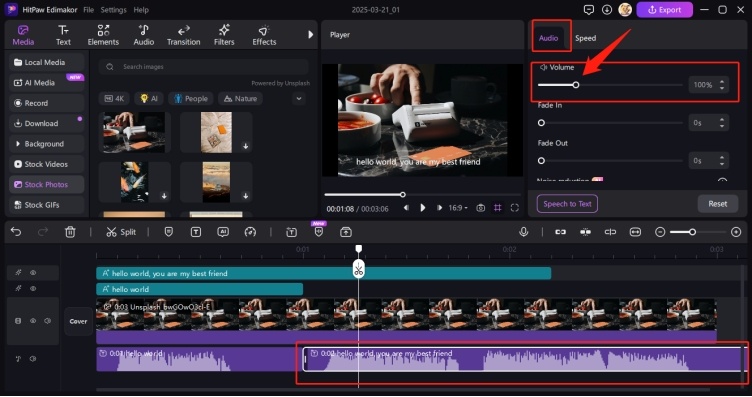This screenshot has height=397, width=752.
Task: Expand the Background category
Action: click(x=47, y=144)
